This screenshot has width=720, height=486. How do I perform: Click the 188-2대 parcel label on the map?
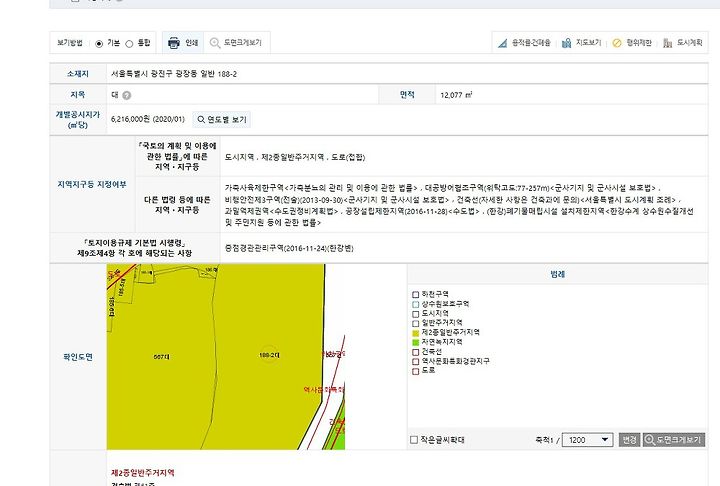(269, 355)
